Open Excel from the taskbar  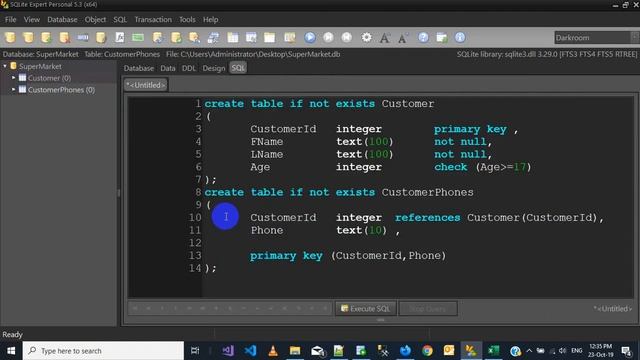click(x=493, y=351)
